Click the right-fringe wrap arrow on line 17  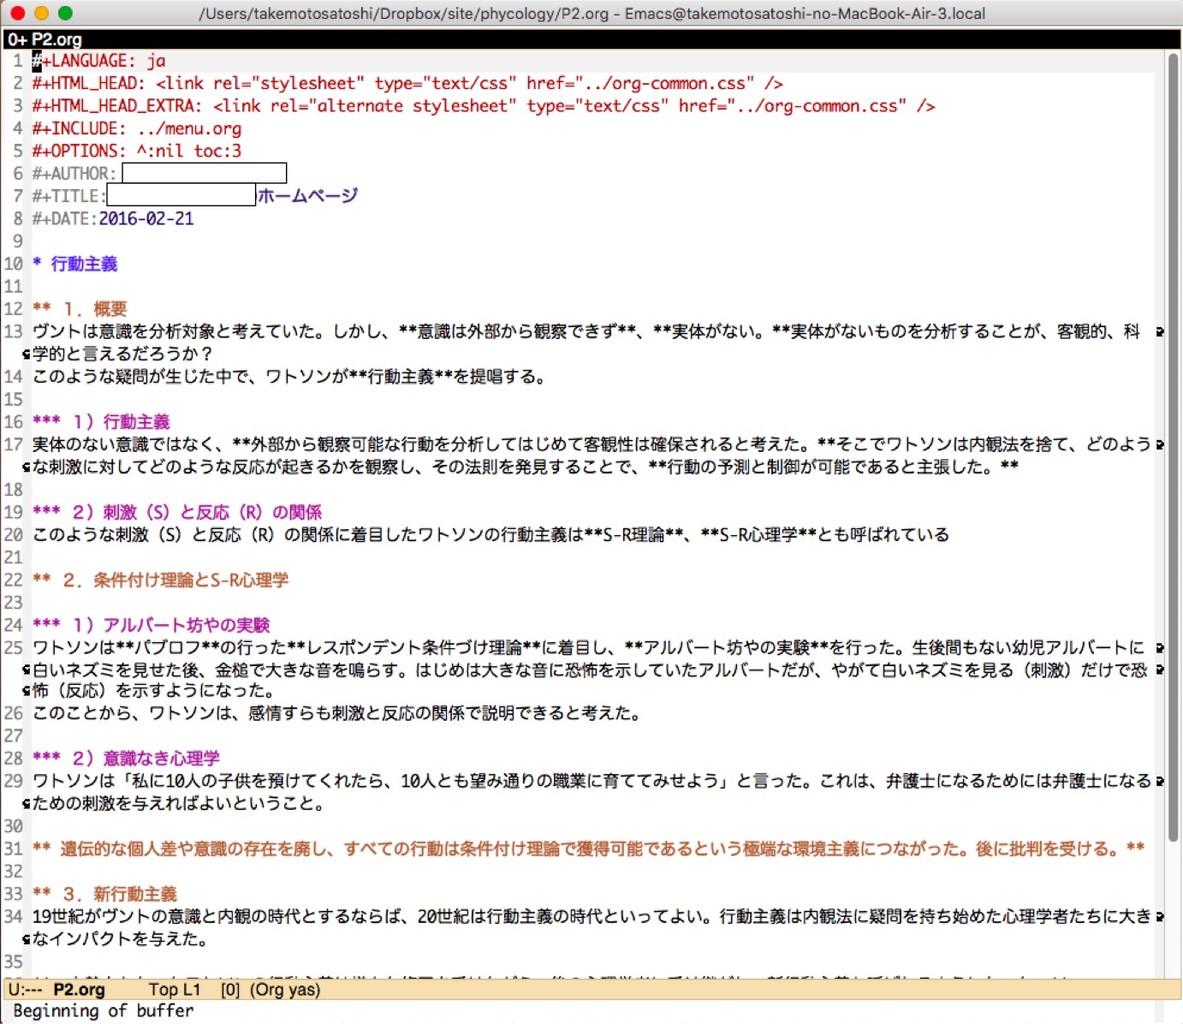pyautogui.click(x=1160, y=444)
